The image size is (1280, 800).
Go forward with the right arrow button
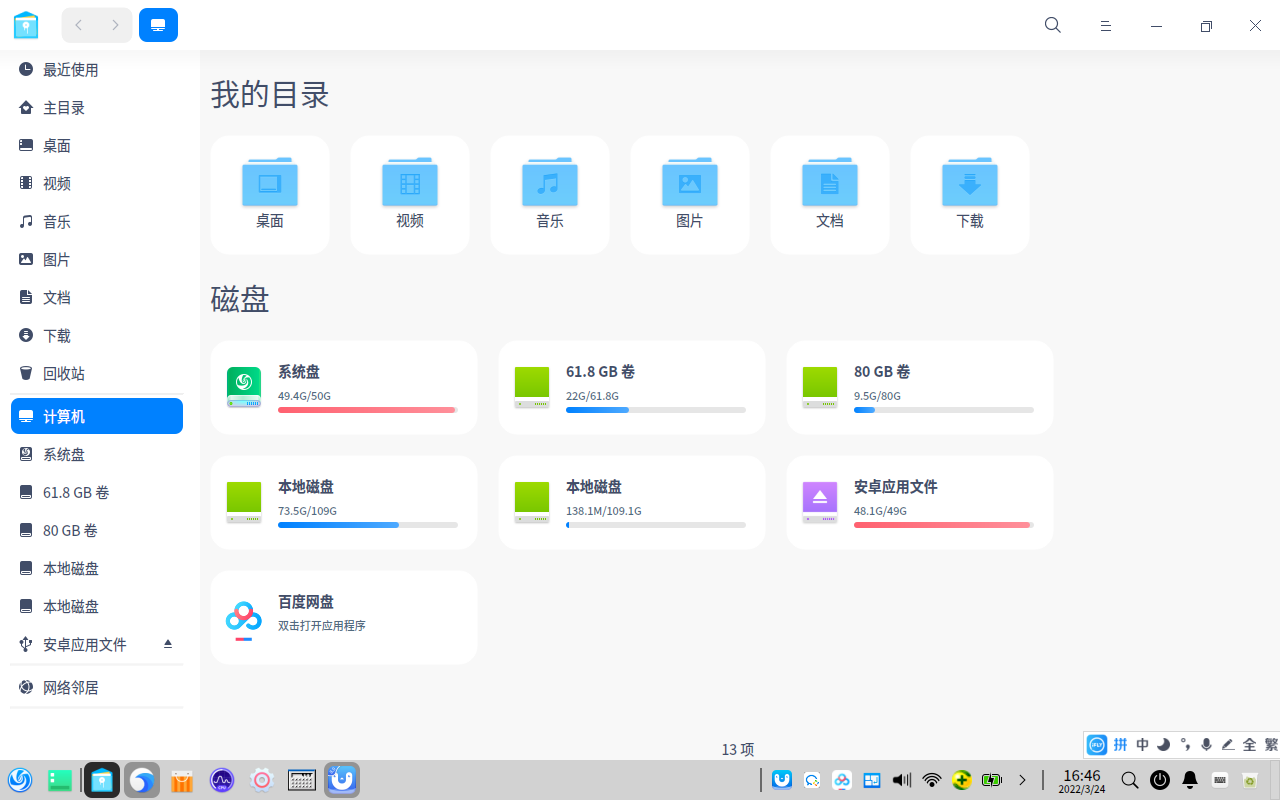pos(115,25)
